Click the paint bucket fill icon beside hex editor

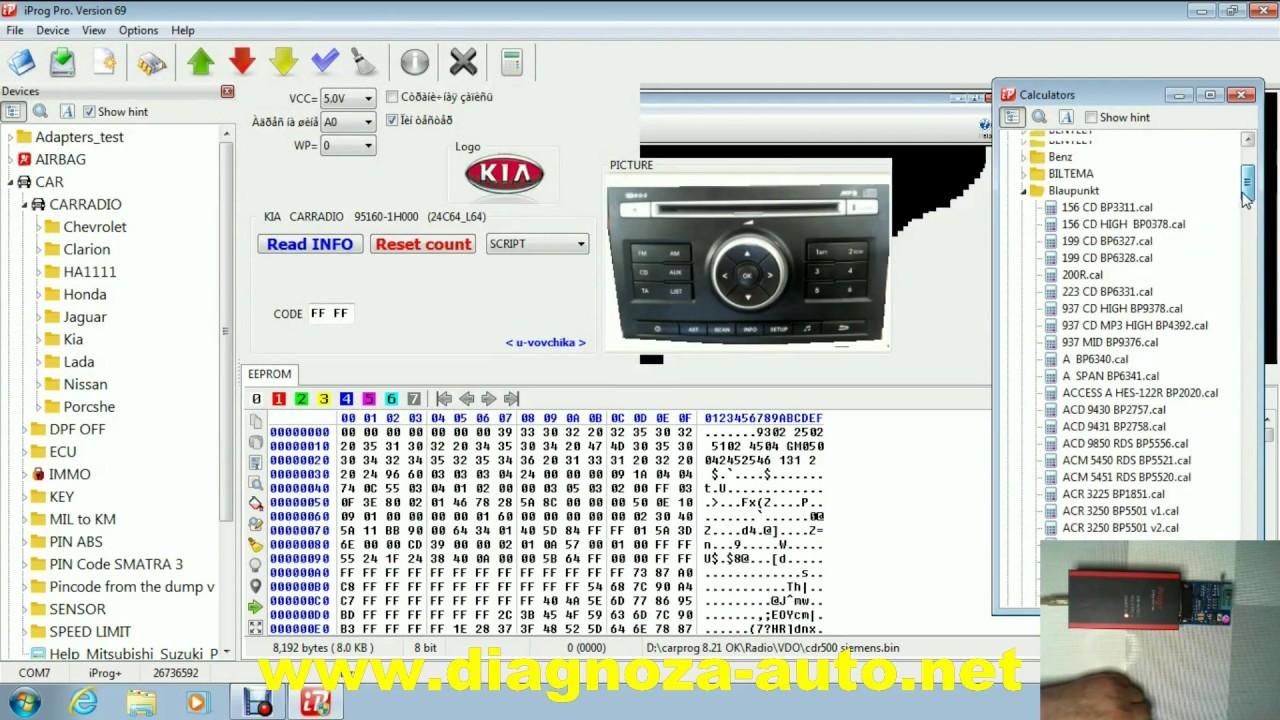[255, 504]
